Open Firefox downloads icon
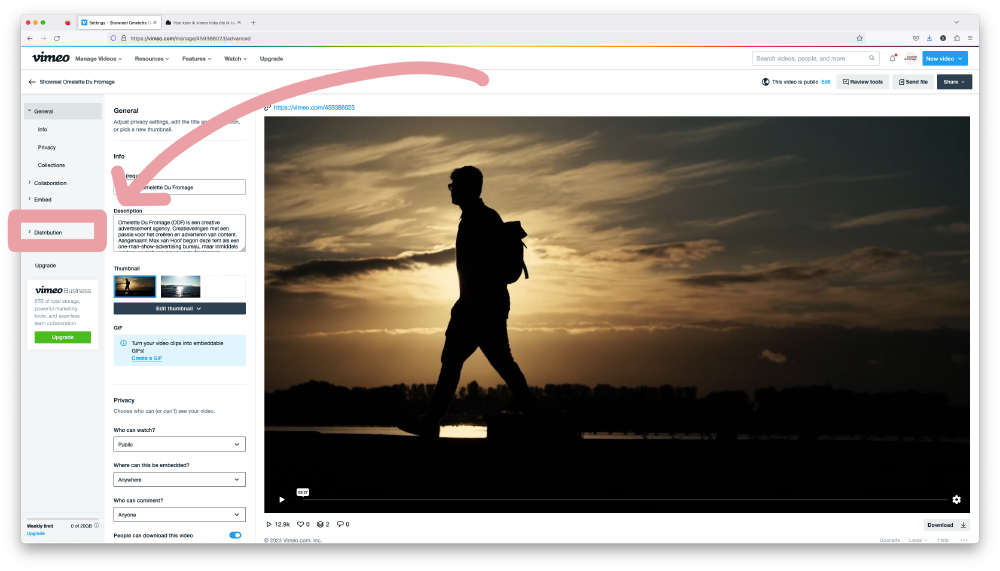This screenshot has width=1000, height=571. tap(929, 38)
